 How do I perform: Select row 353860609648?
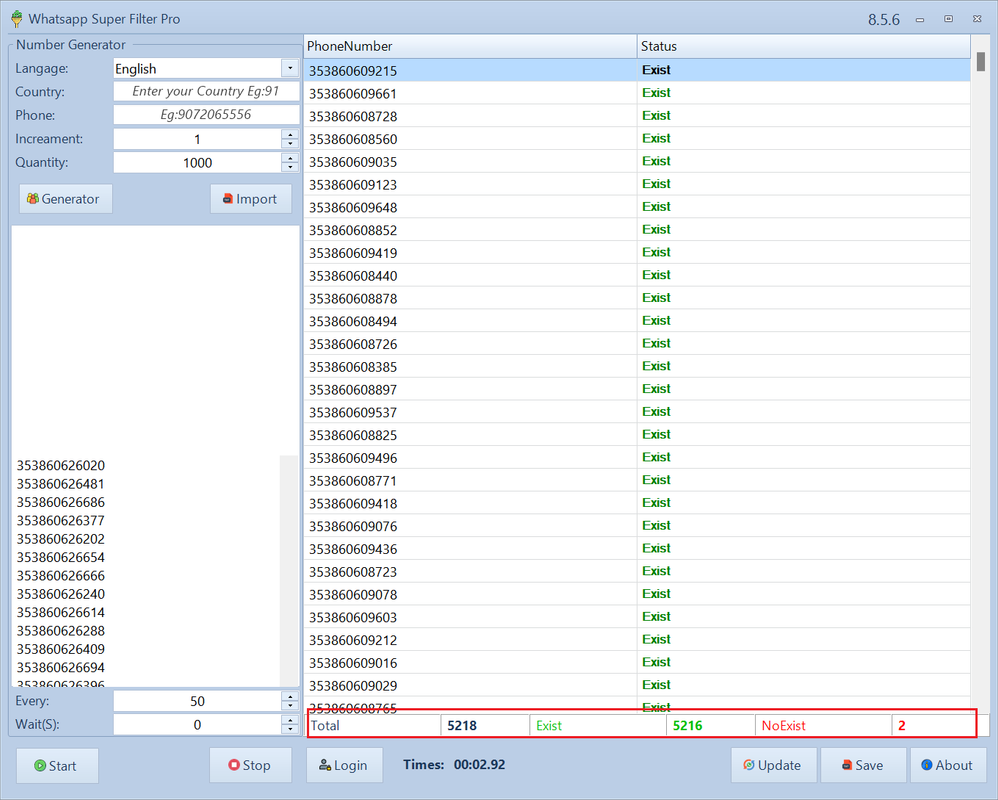click(637, 207)
